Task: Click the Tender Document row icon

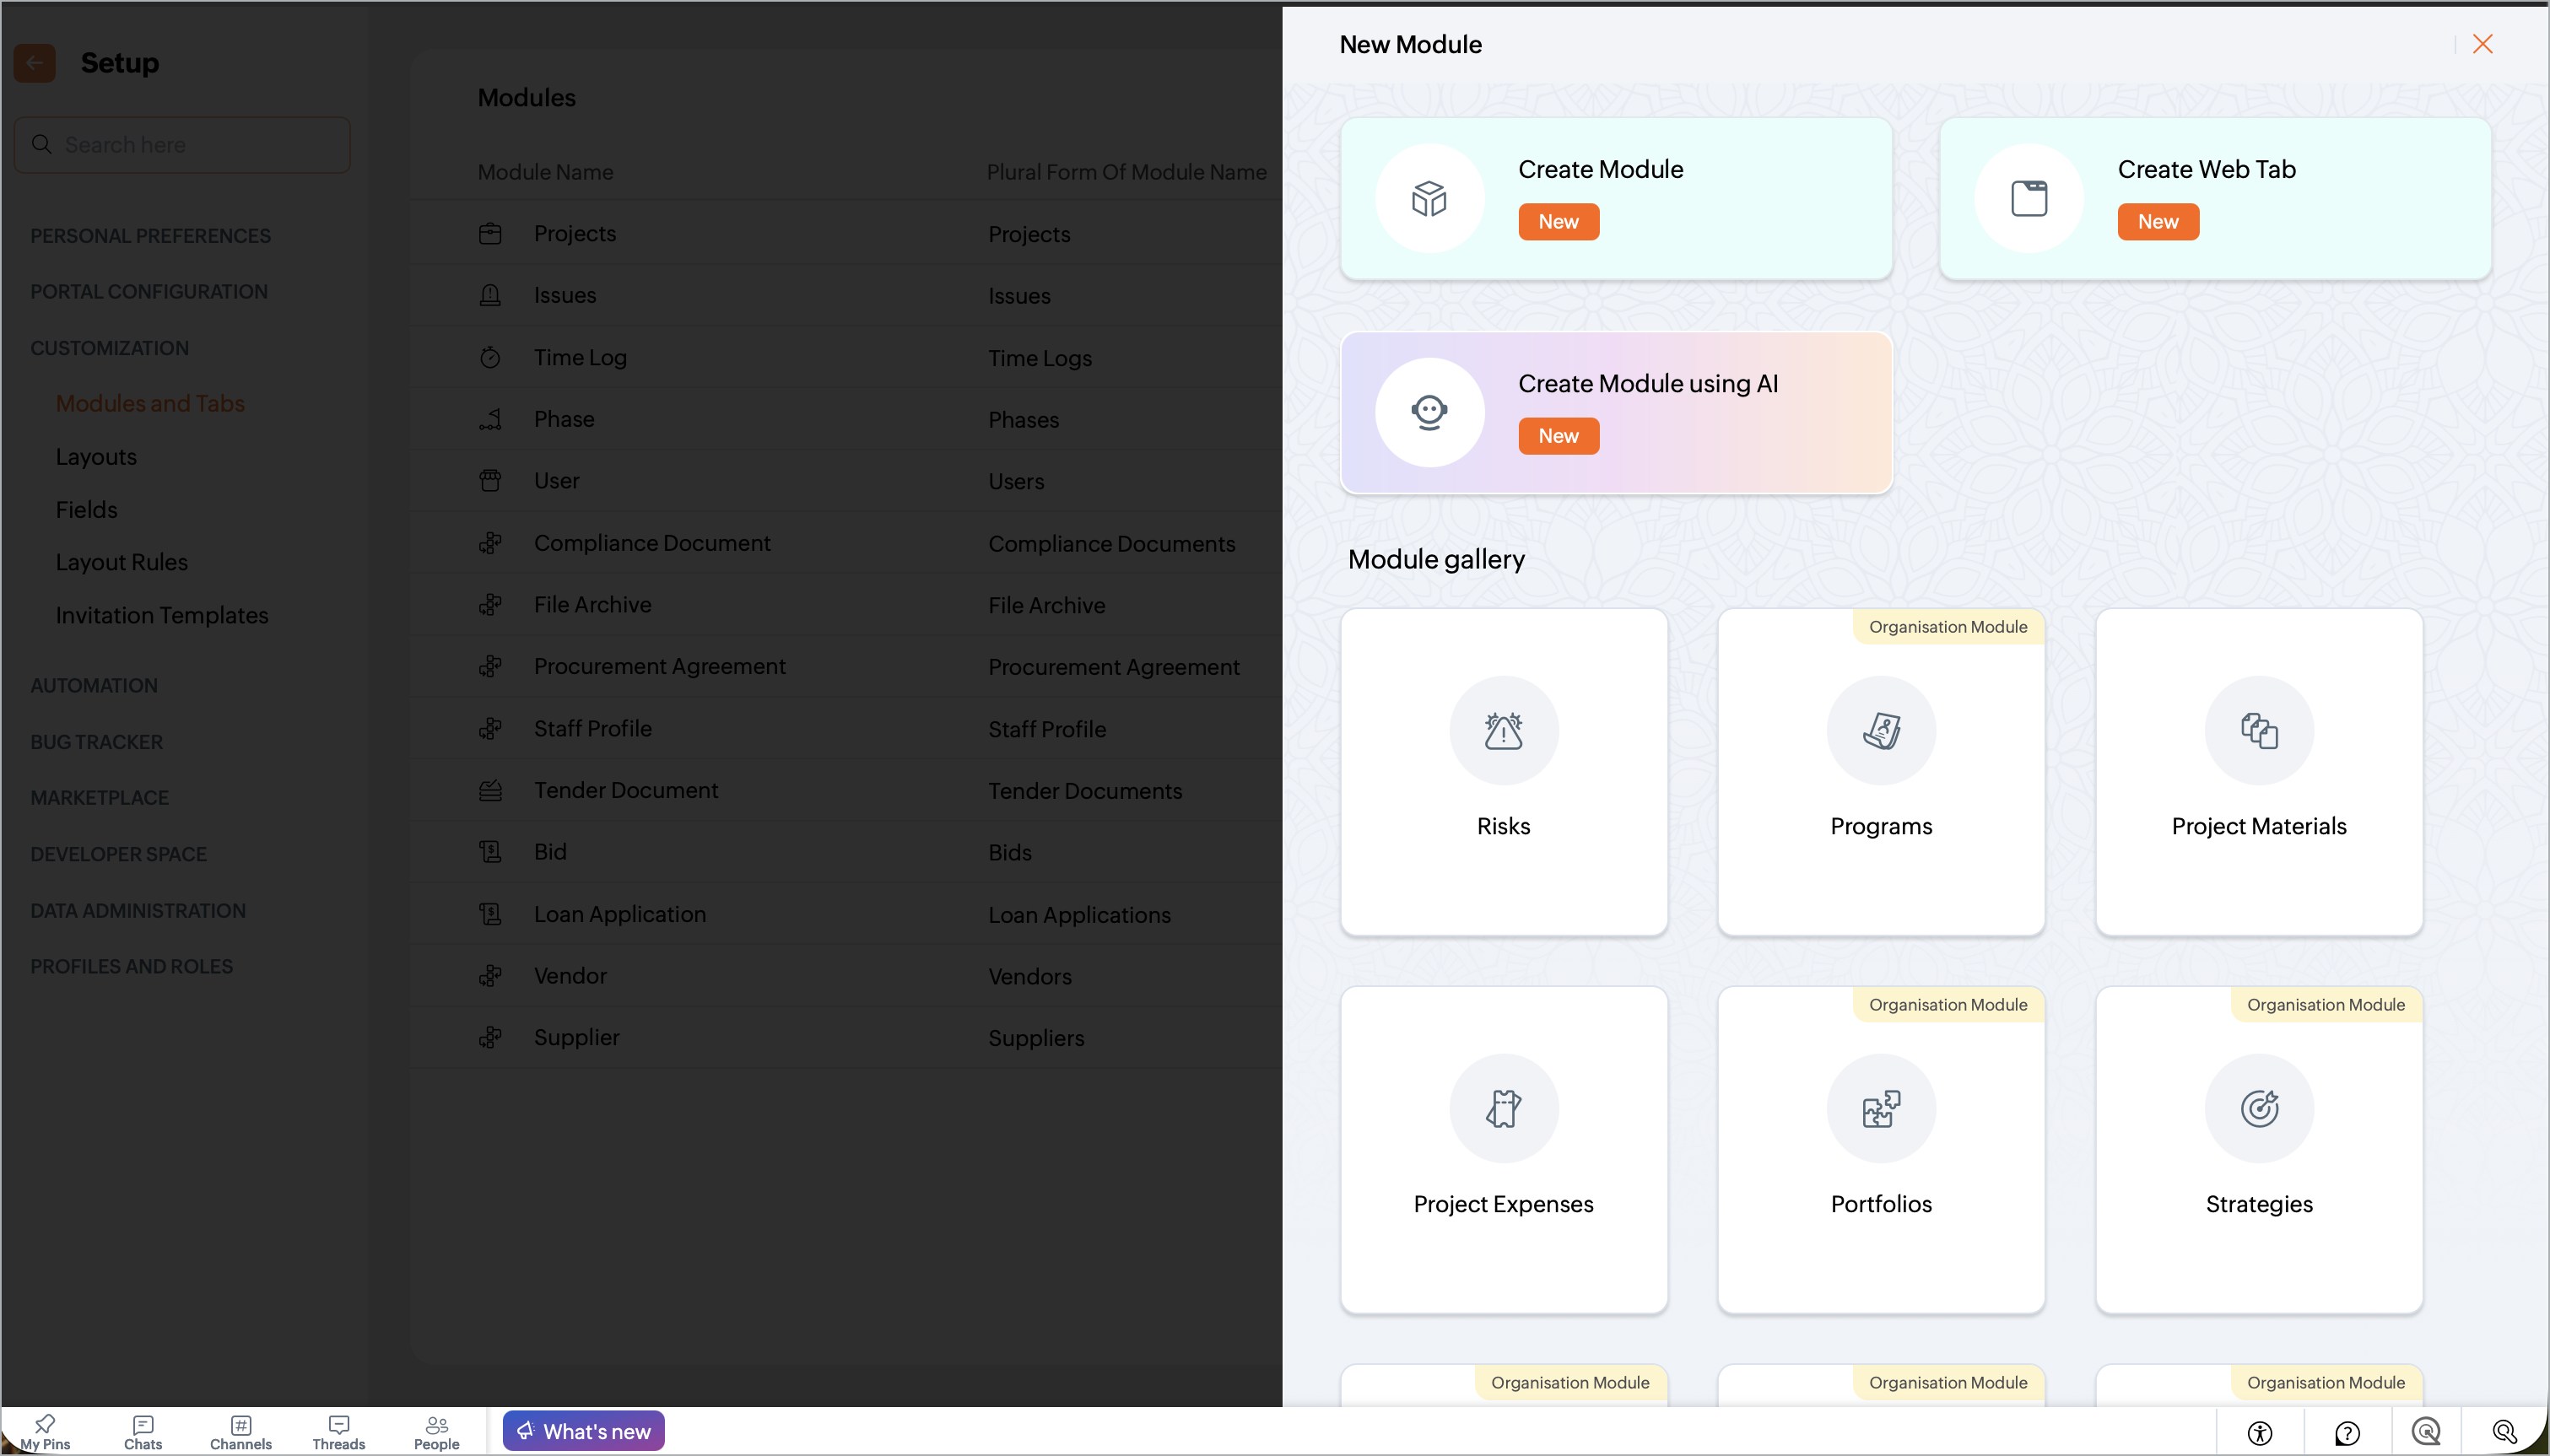Action: pyautogui.click(x=490, y=790)
